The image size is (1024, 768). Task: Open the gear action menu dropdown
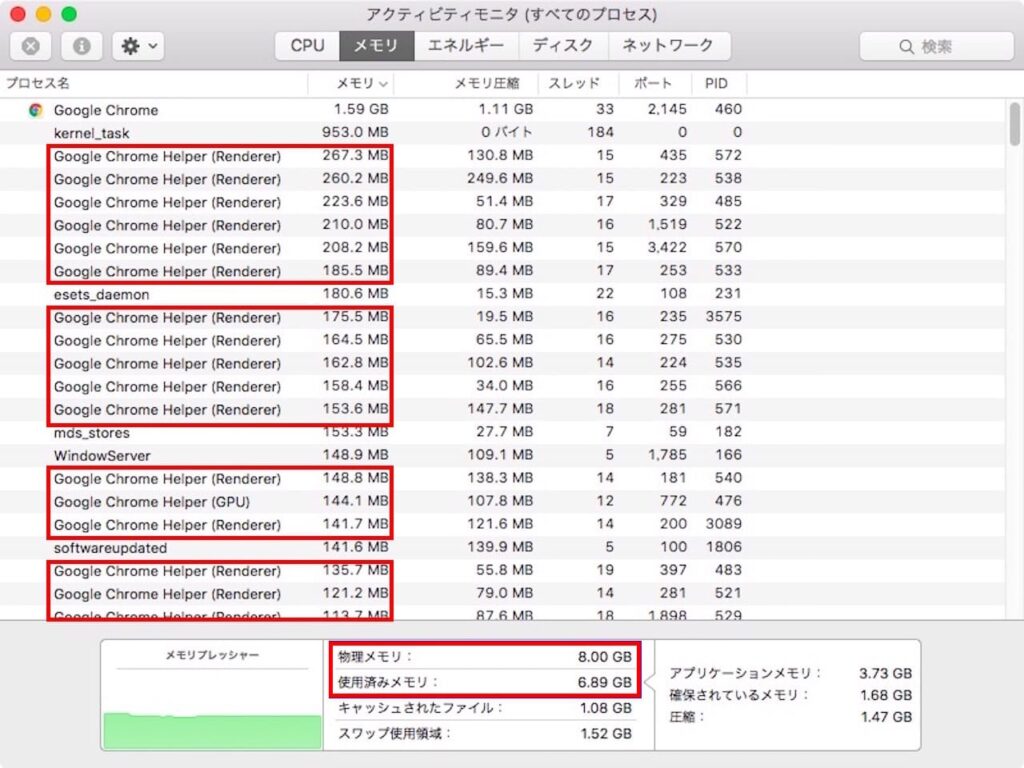(x=138, y=46)
